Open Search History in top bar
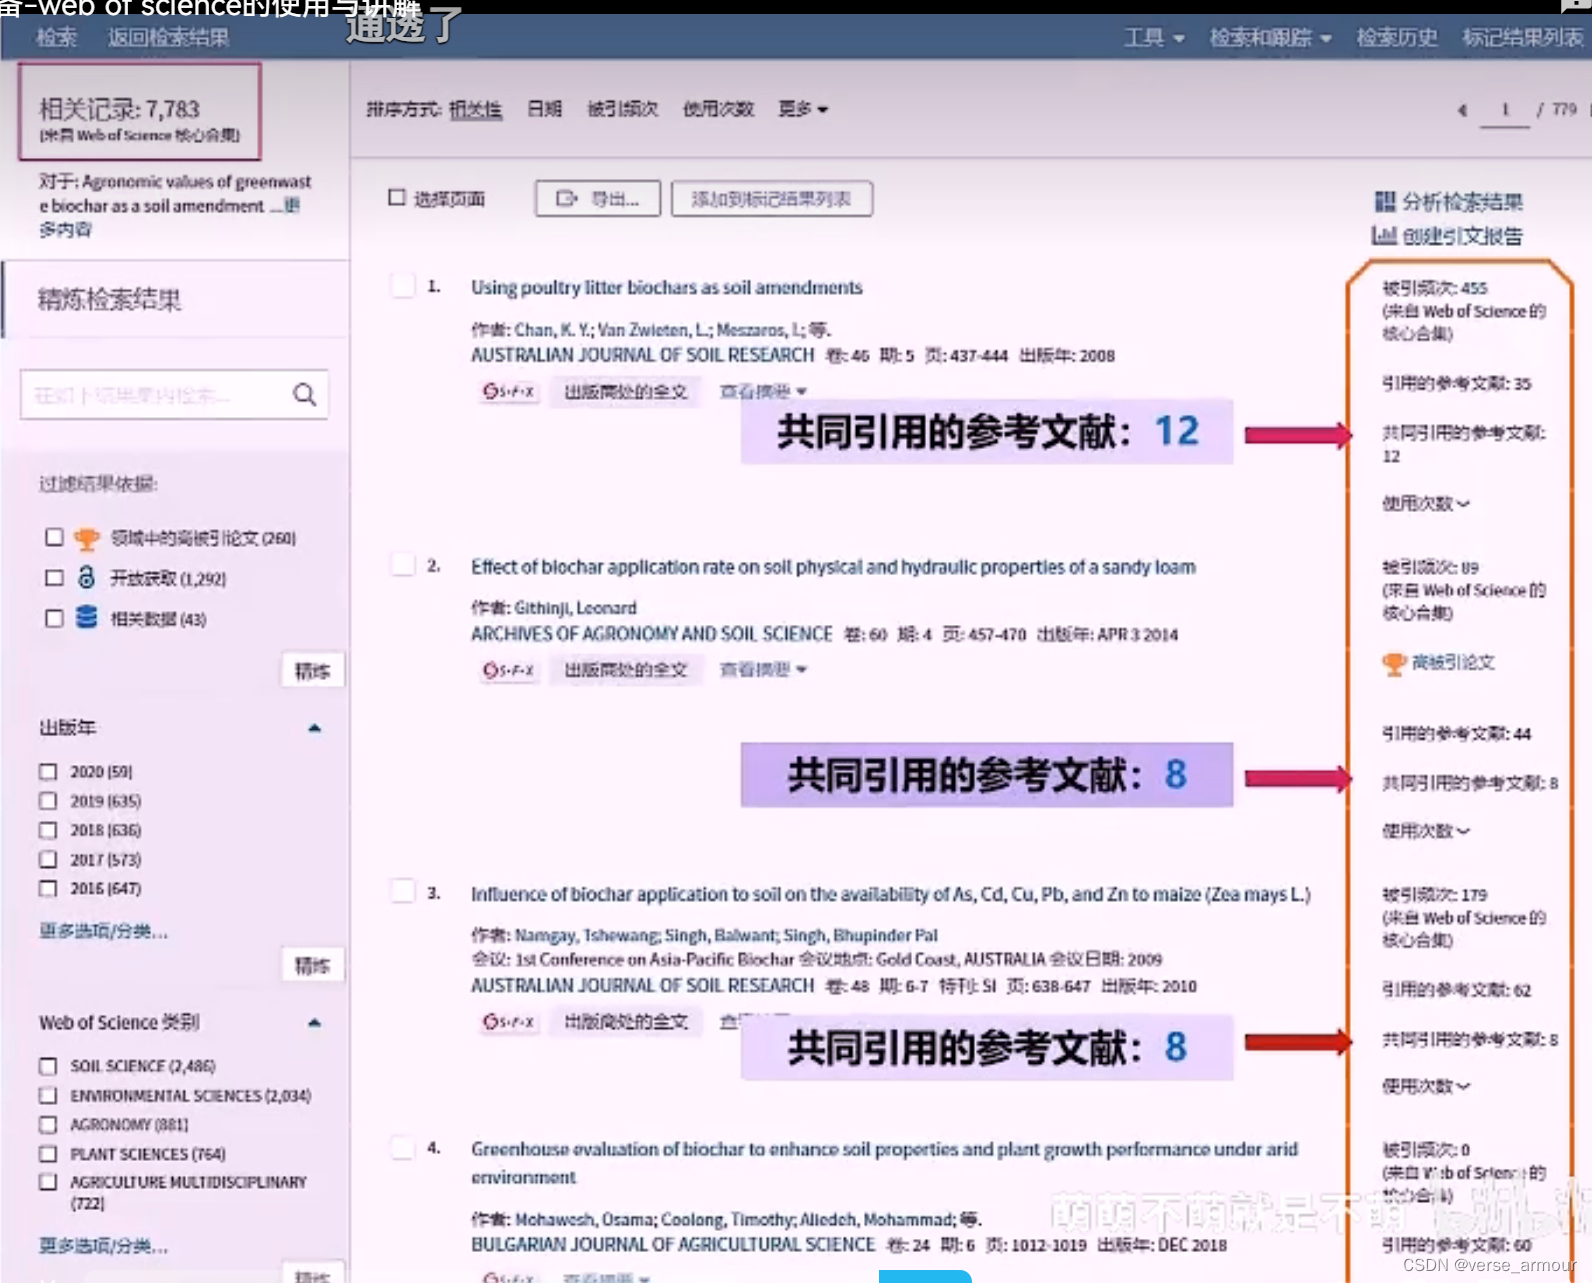Screen dimensions: 1592x1283 click(x=1396, y=38)
